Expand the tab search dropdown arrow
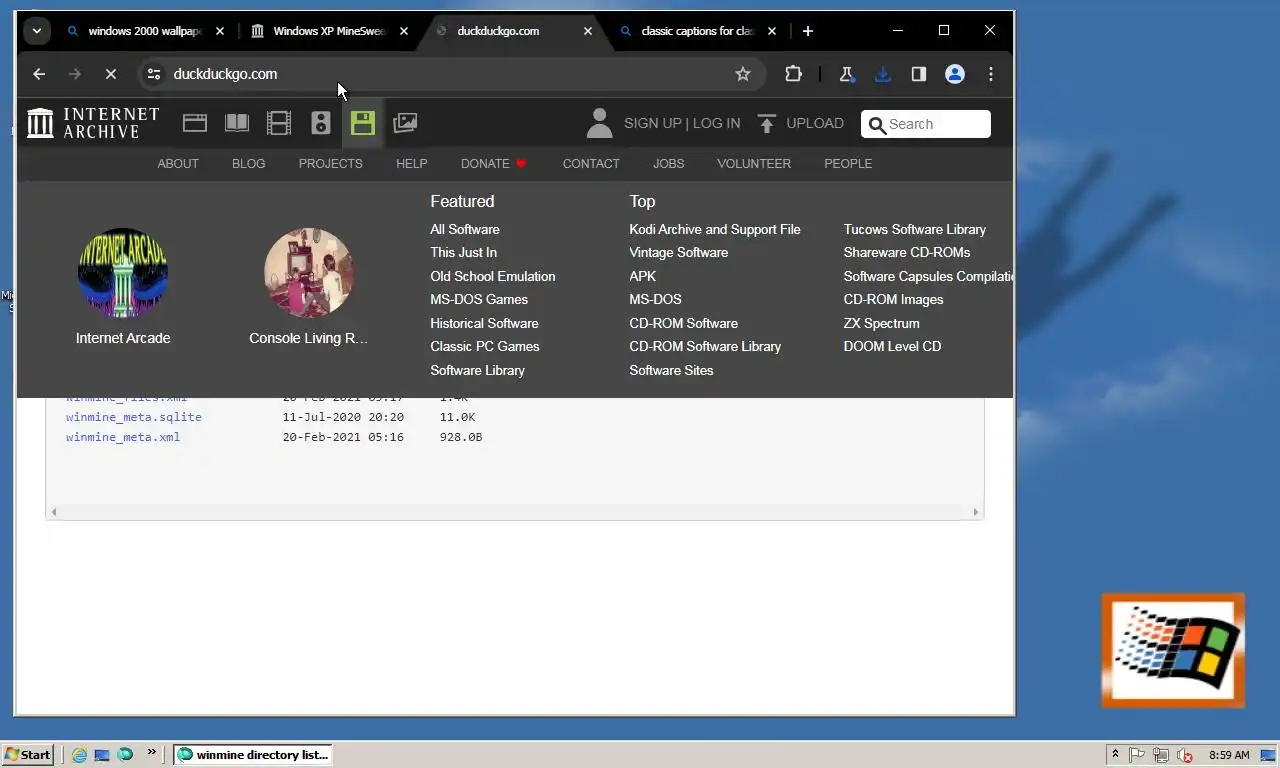1280x768 pixels. point(37,31)
